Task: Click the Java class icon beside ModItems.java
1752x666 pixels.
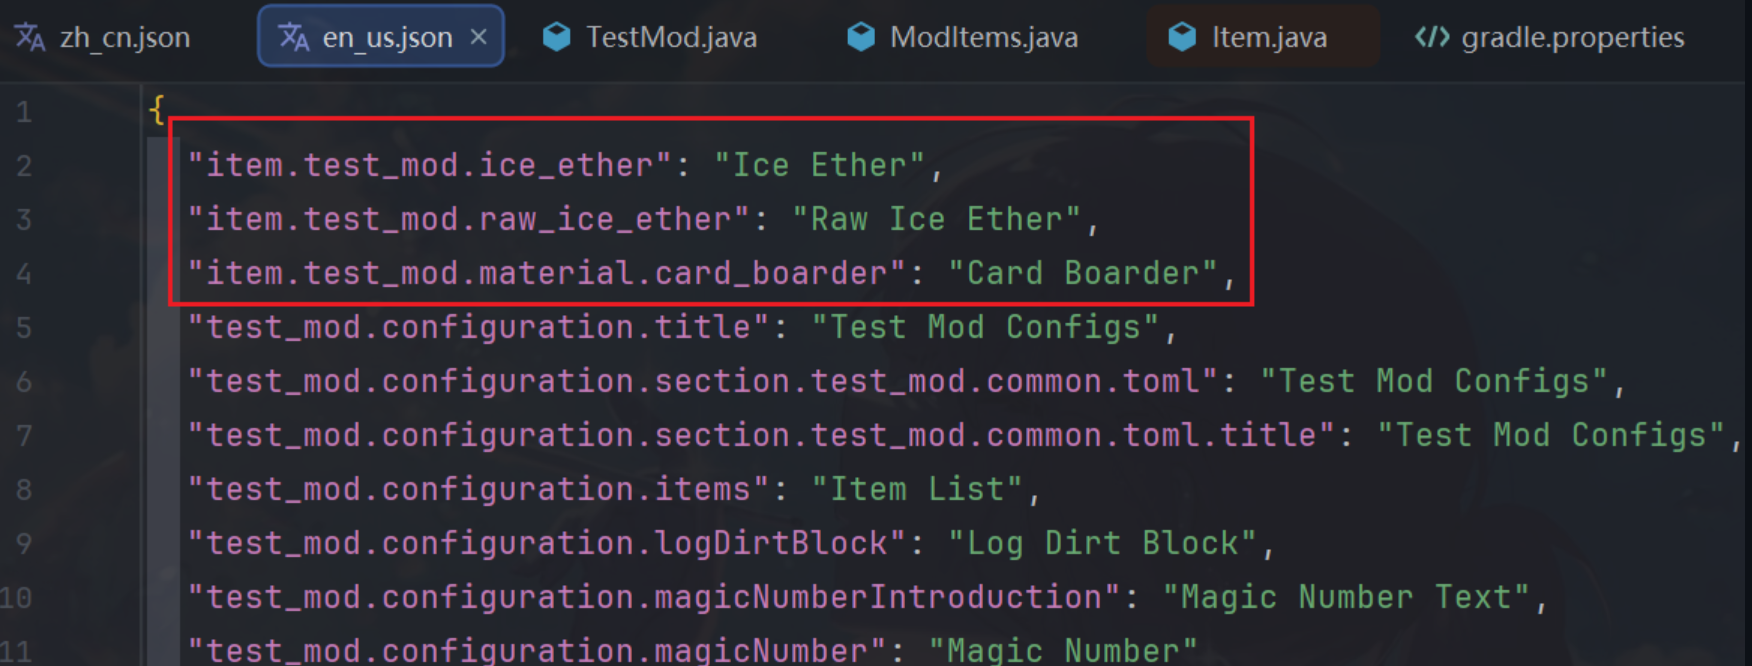Action: pyautogui.click(x=860, y=37)
